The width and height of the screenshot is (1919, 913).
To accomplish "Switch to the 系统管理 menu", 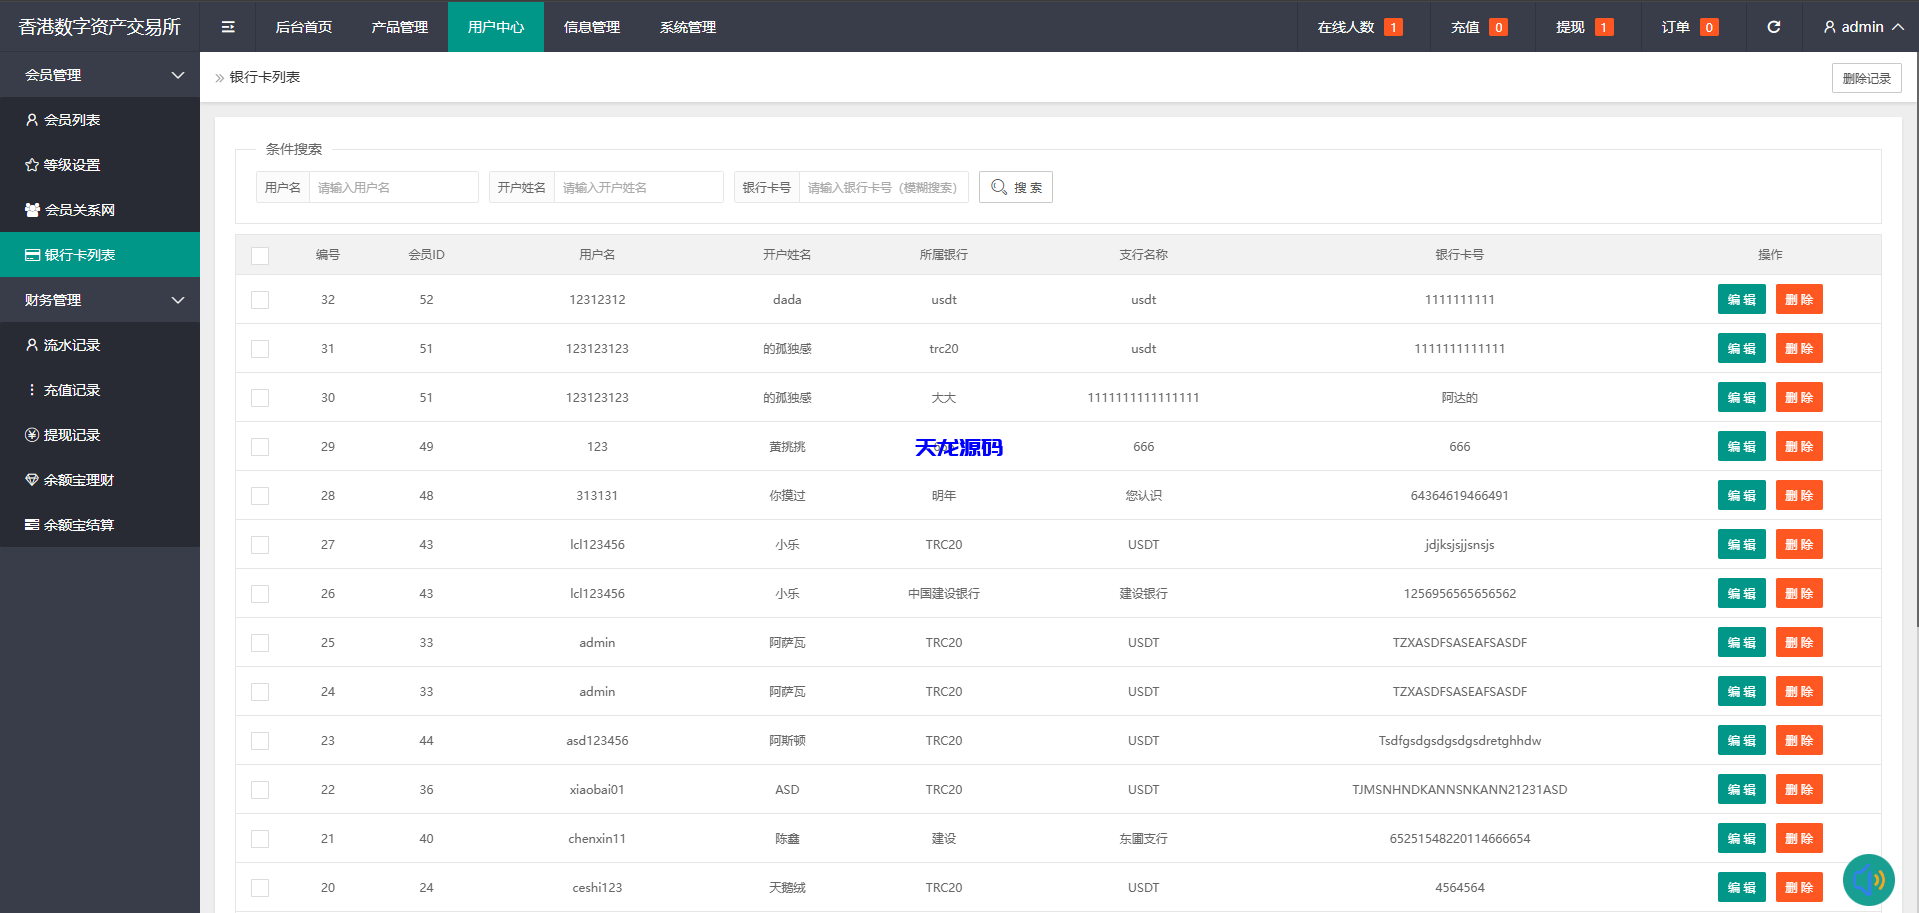I will (687, 27).
